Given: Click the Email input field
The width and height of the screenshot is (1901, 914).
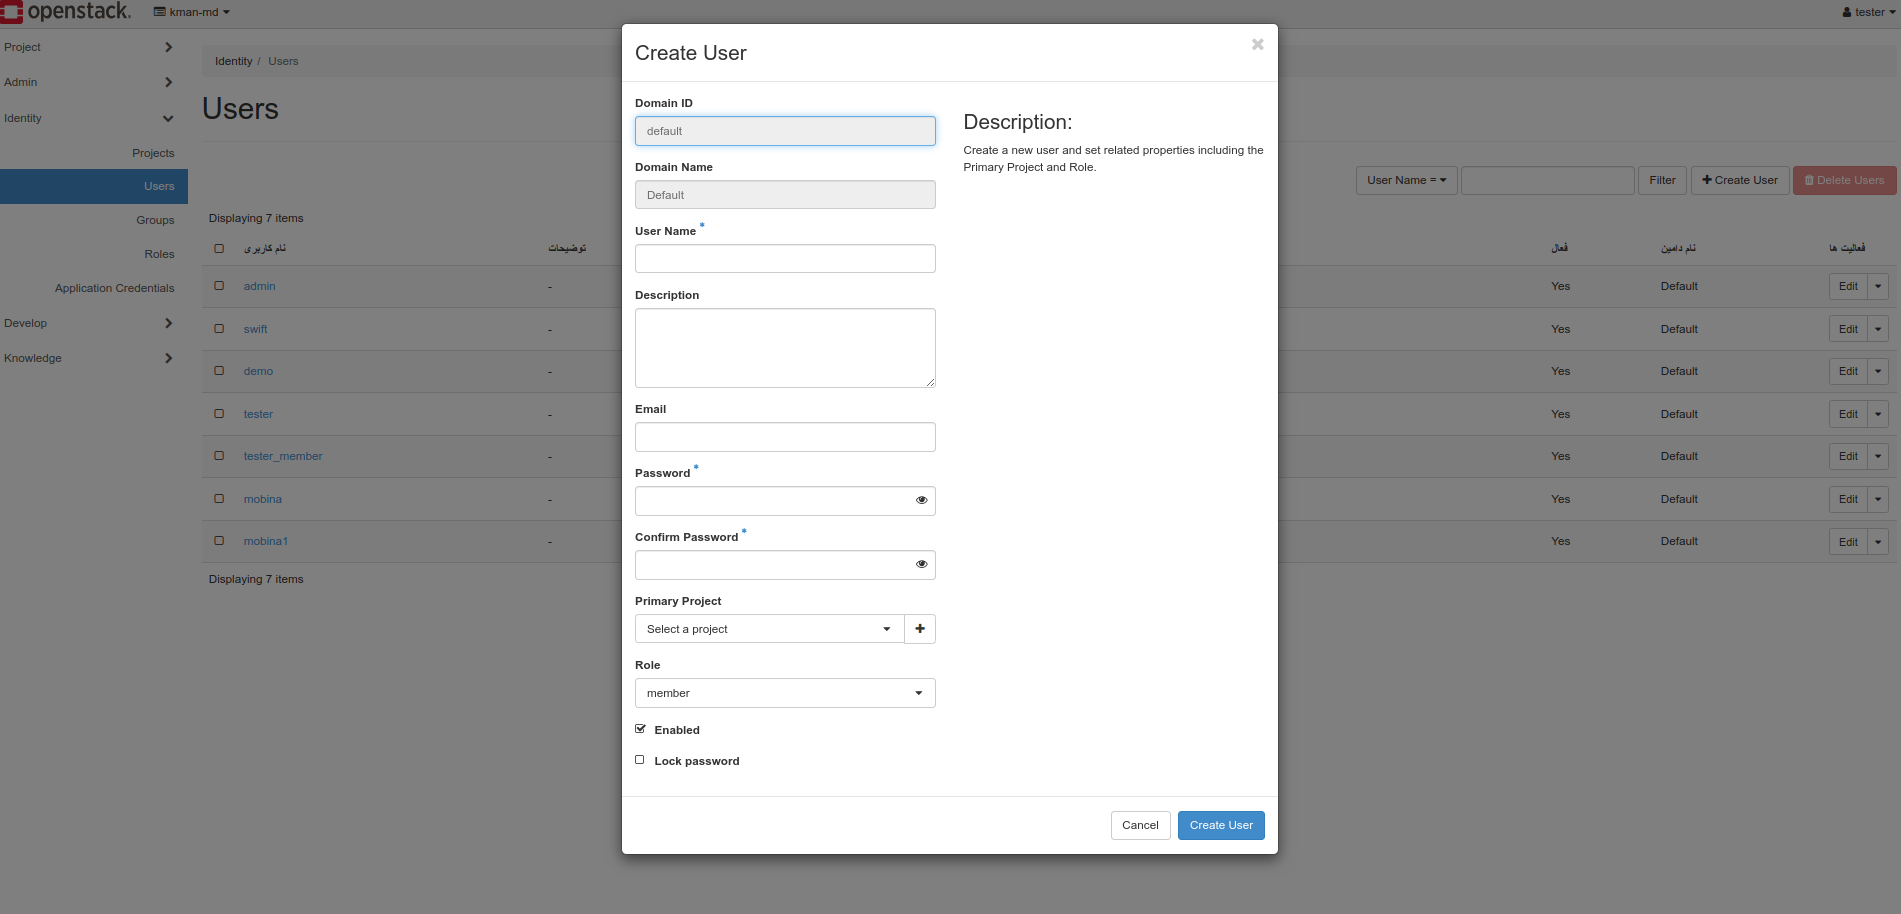Looking at the screenshot, I should [x=784, y=437].
